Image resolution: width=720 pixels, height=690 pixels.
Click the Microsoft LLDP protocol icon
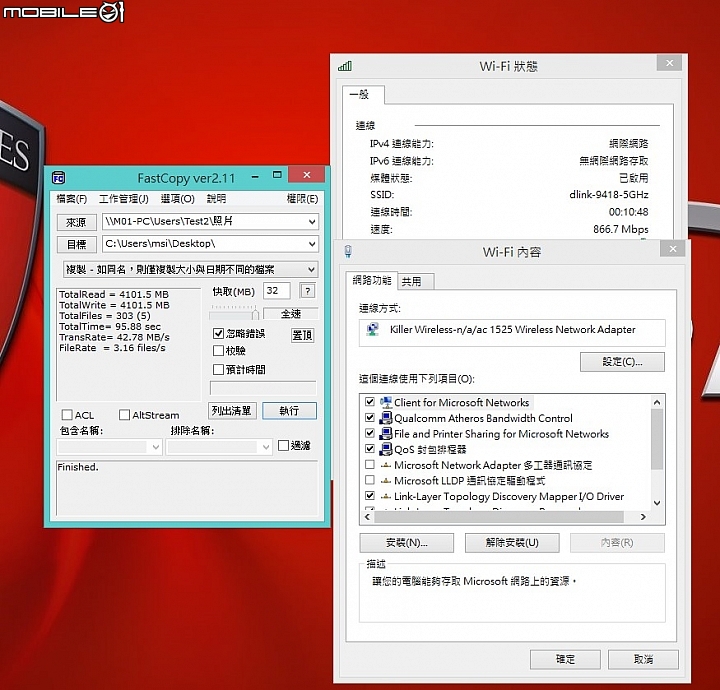click(386, 481)
